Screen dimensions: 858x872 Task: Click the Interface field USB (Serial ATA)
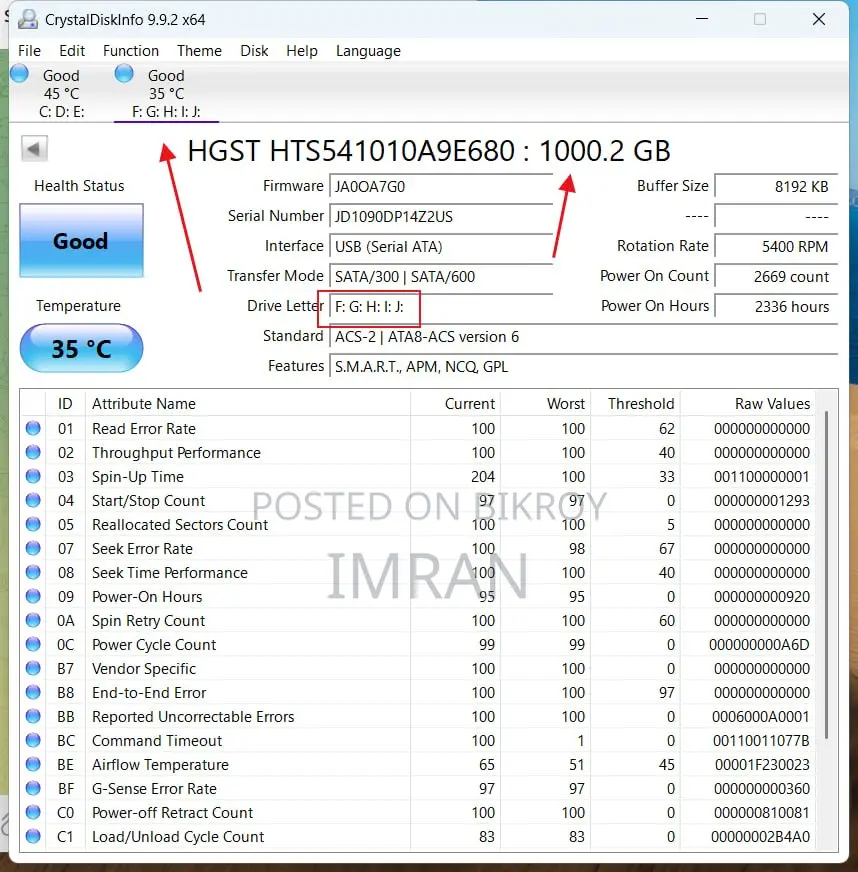[x=441, y=246]
